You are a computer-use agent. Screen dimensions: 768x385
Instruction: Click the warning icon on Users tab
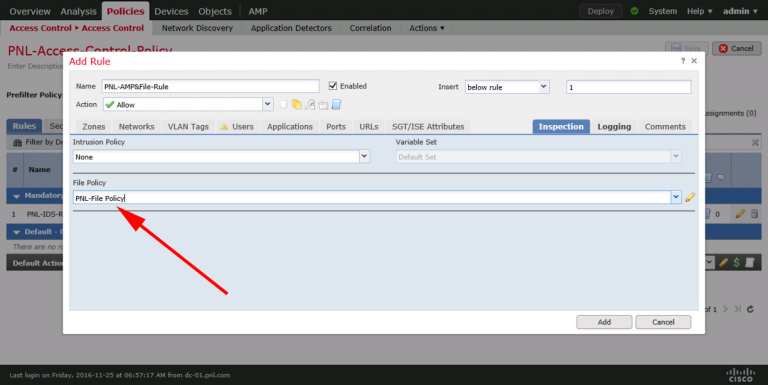[x=224, y=126]
